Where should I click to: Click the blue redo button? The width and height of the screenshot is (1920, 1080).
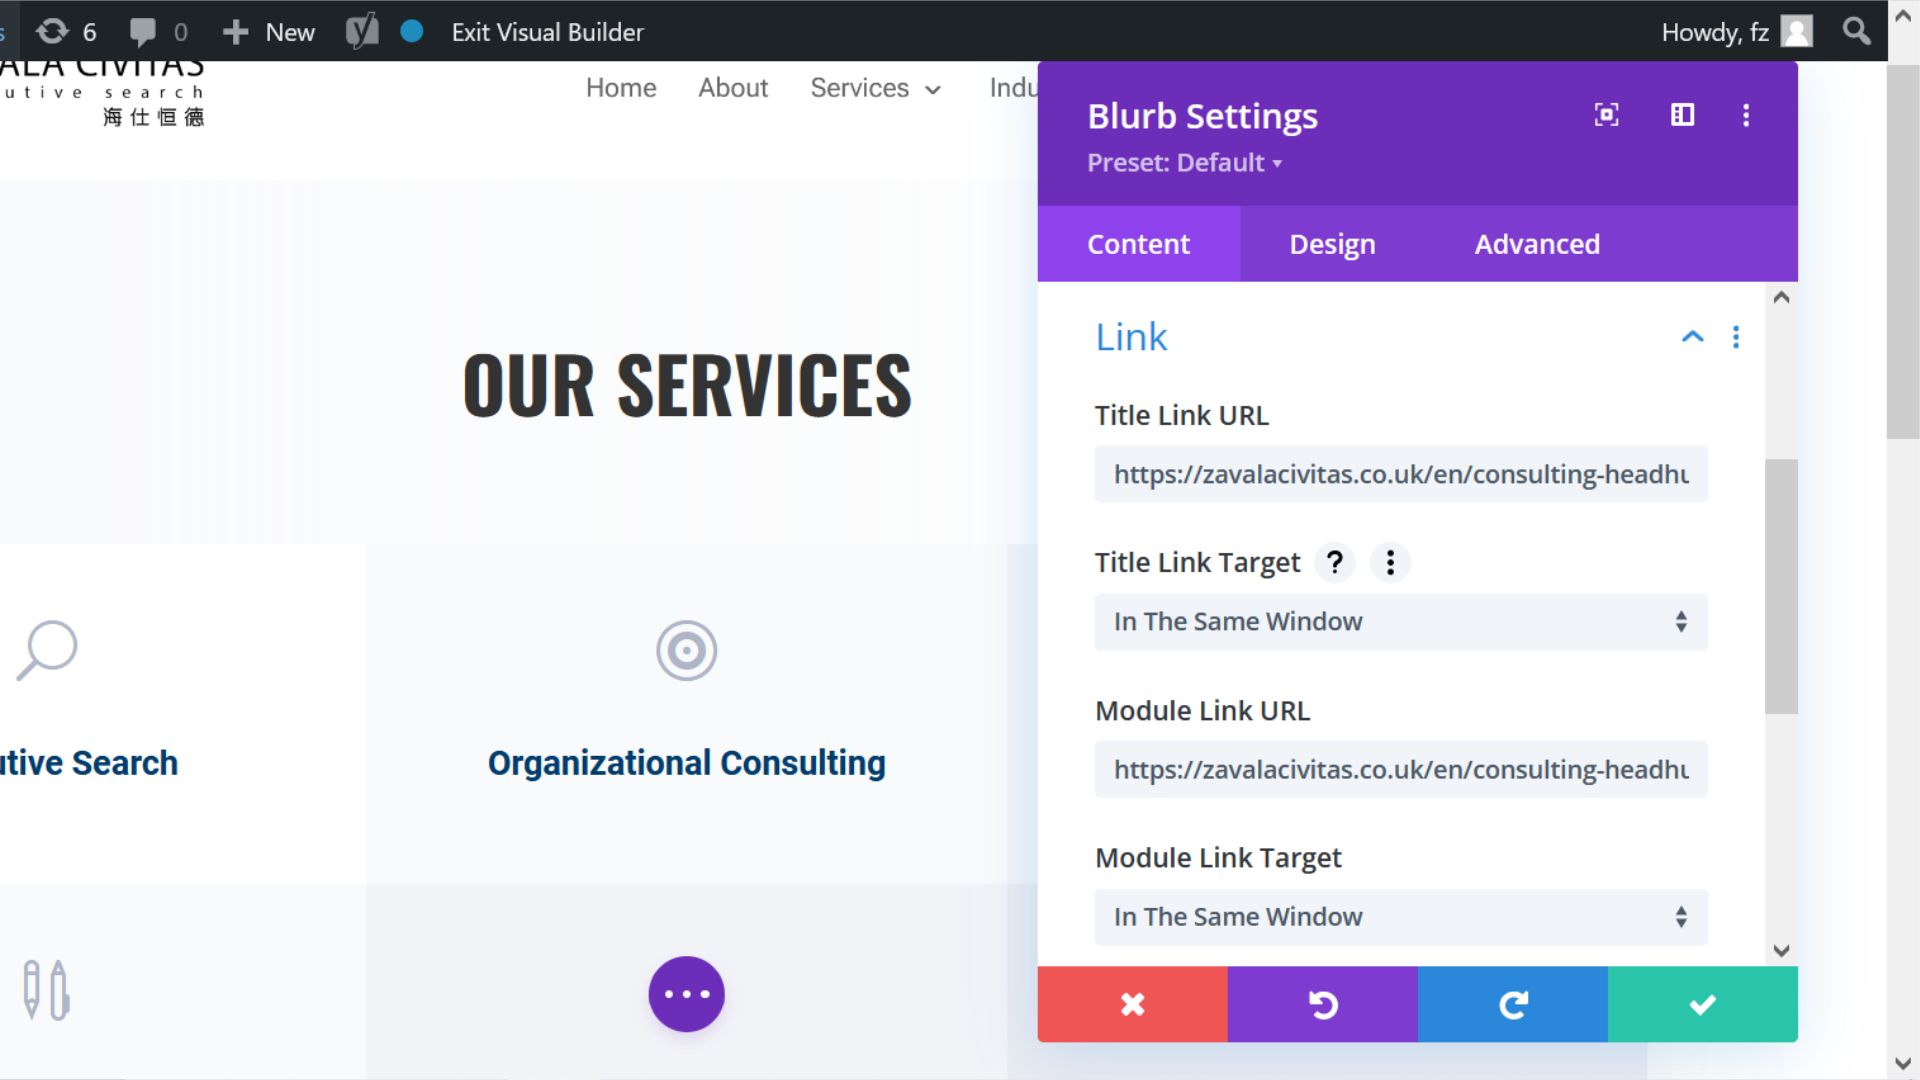tap(1512, 1004)
